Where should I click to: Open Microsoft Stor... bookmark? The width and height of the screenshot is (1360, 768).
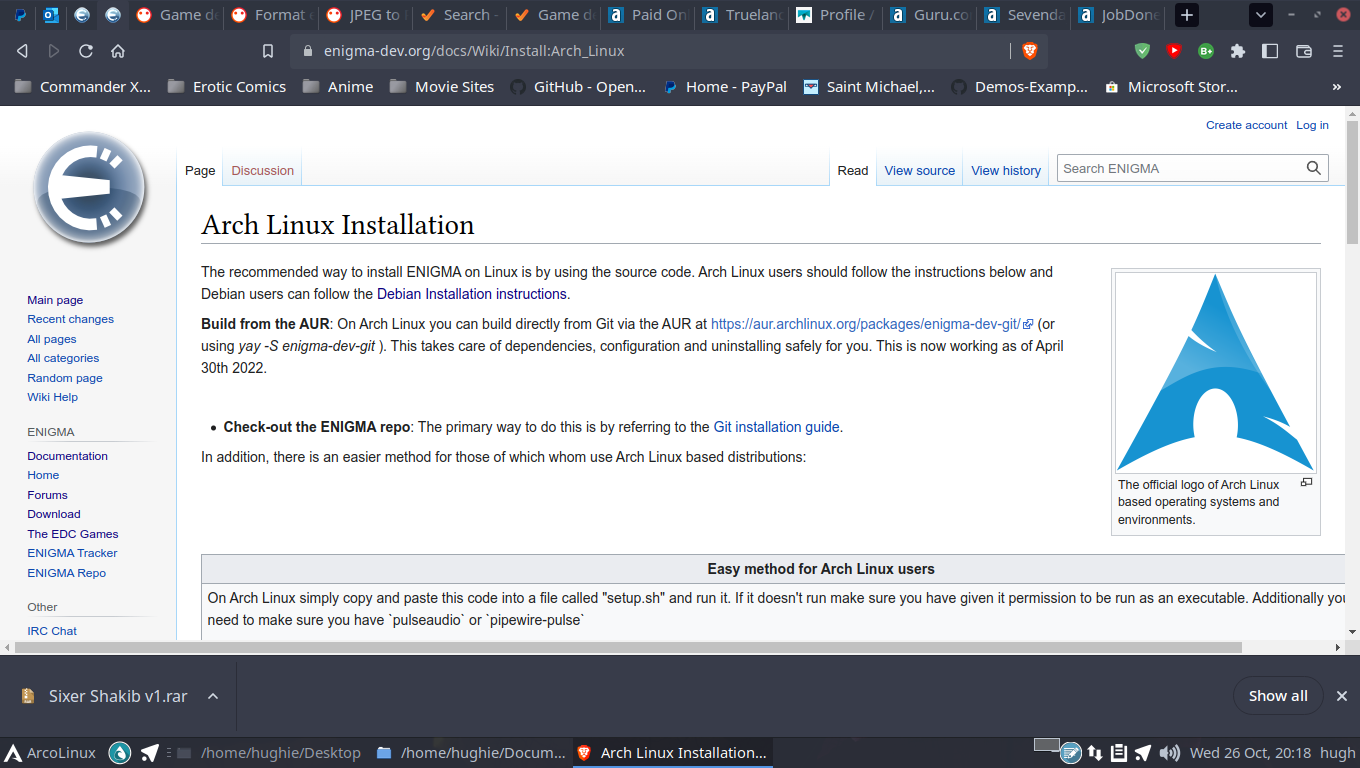click(1171, 87)
